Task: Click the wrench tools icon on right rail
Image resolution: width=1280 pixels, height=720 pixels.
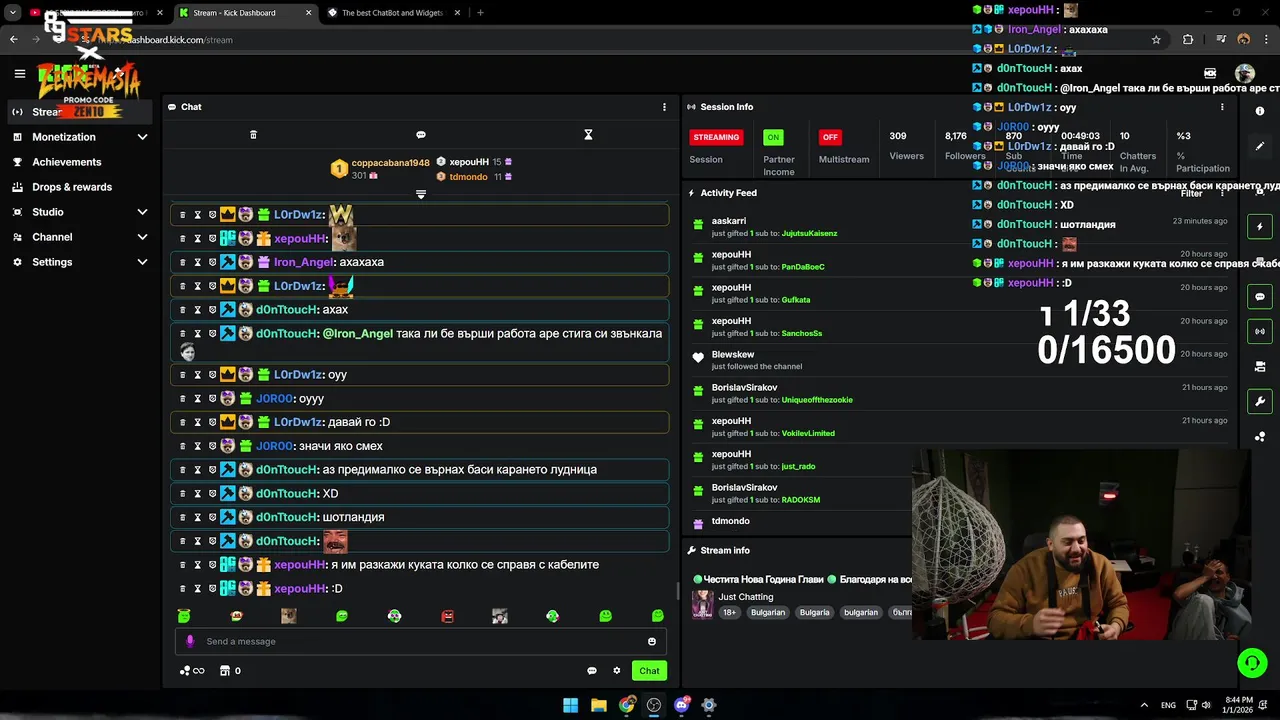Action: [1260, 401]
